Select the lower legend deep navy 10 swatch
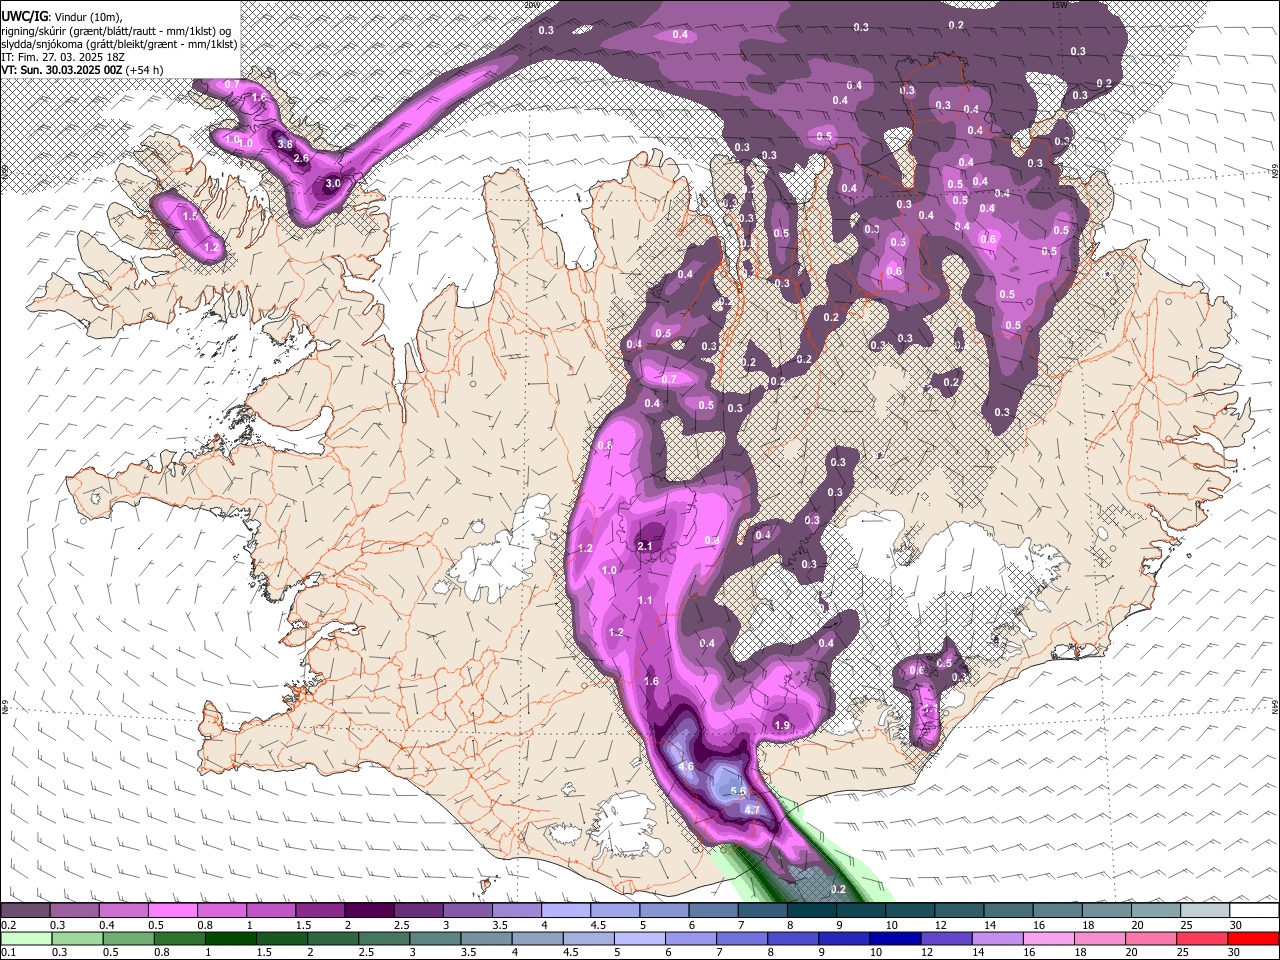The image size is (1280, 960). (896, 938)
